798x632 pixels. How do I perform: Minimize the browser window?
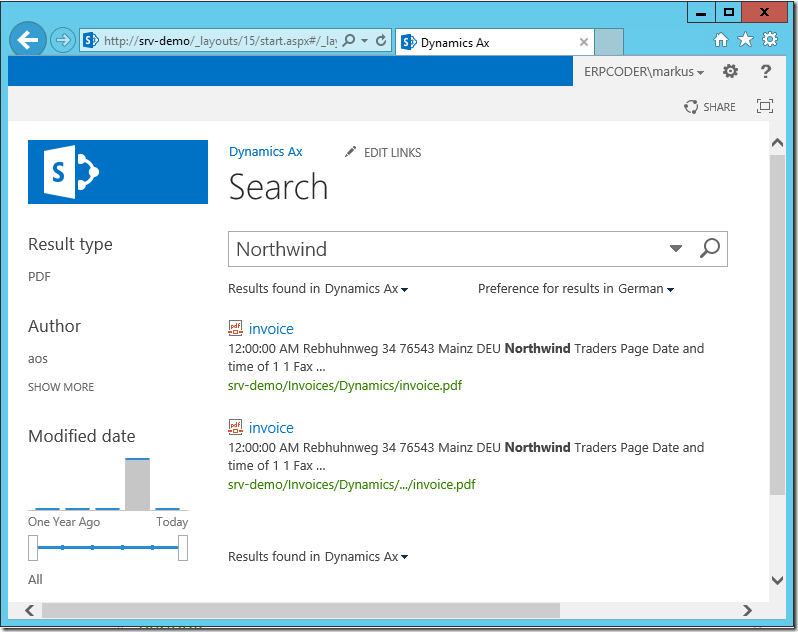tap(701, 12)
